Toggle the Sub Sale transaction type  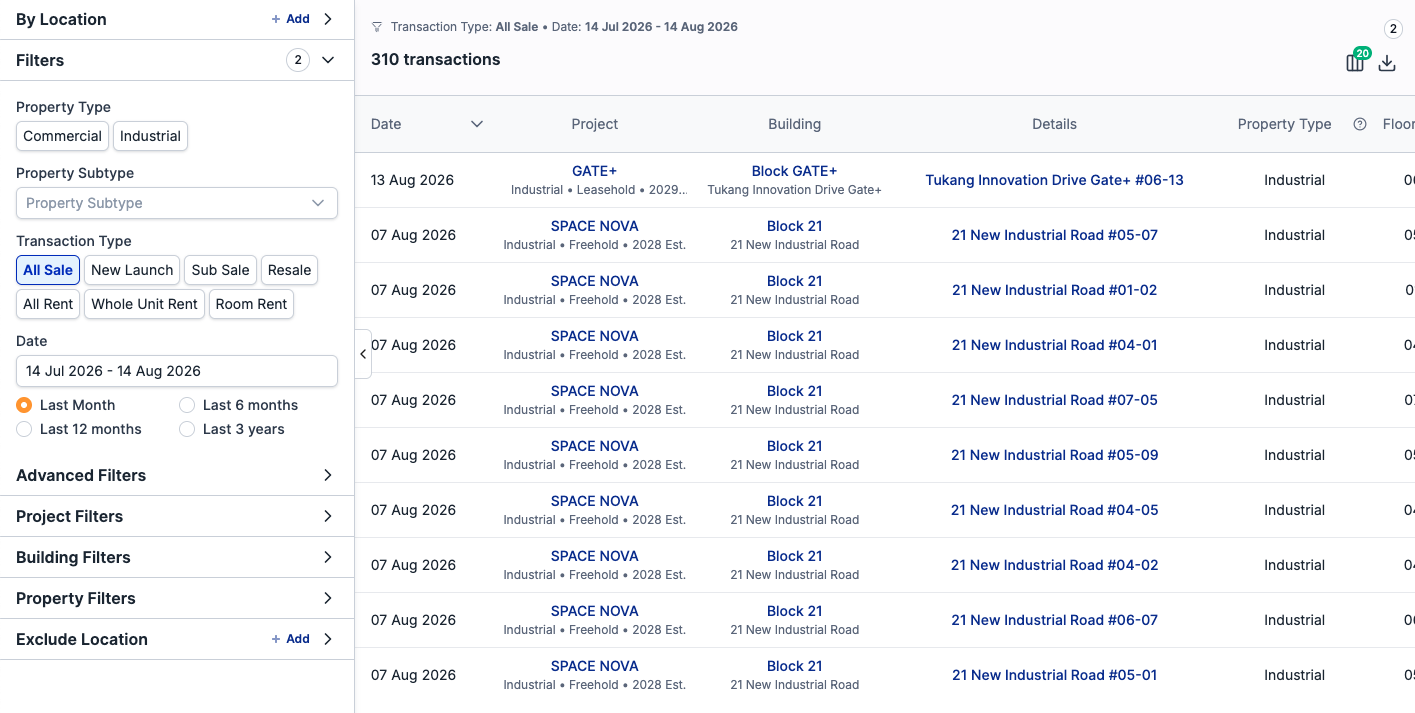click(x=220, y=270)
